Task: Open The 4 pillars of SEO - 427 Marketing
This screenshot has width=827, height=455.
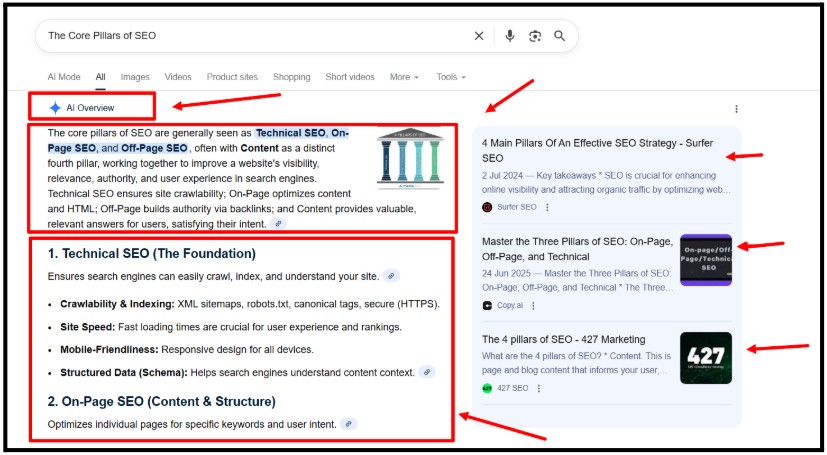Action: tap(563, 339)
